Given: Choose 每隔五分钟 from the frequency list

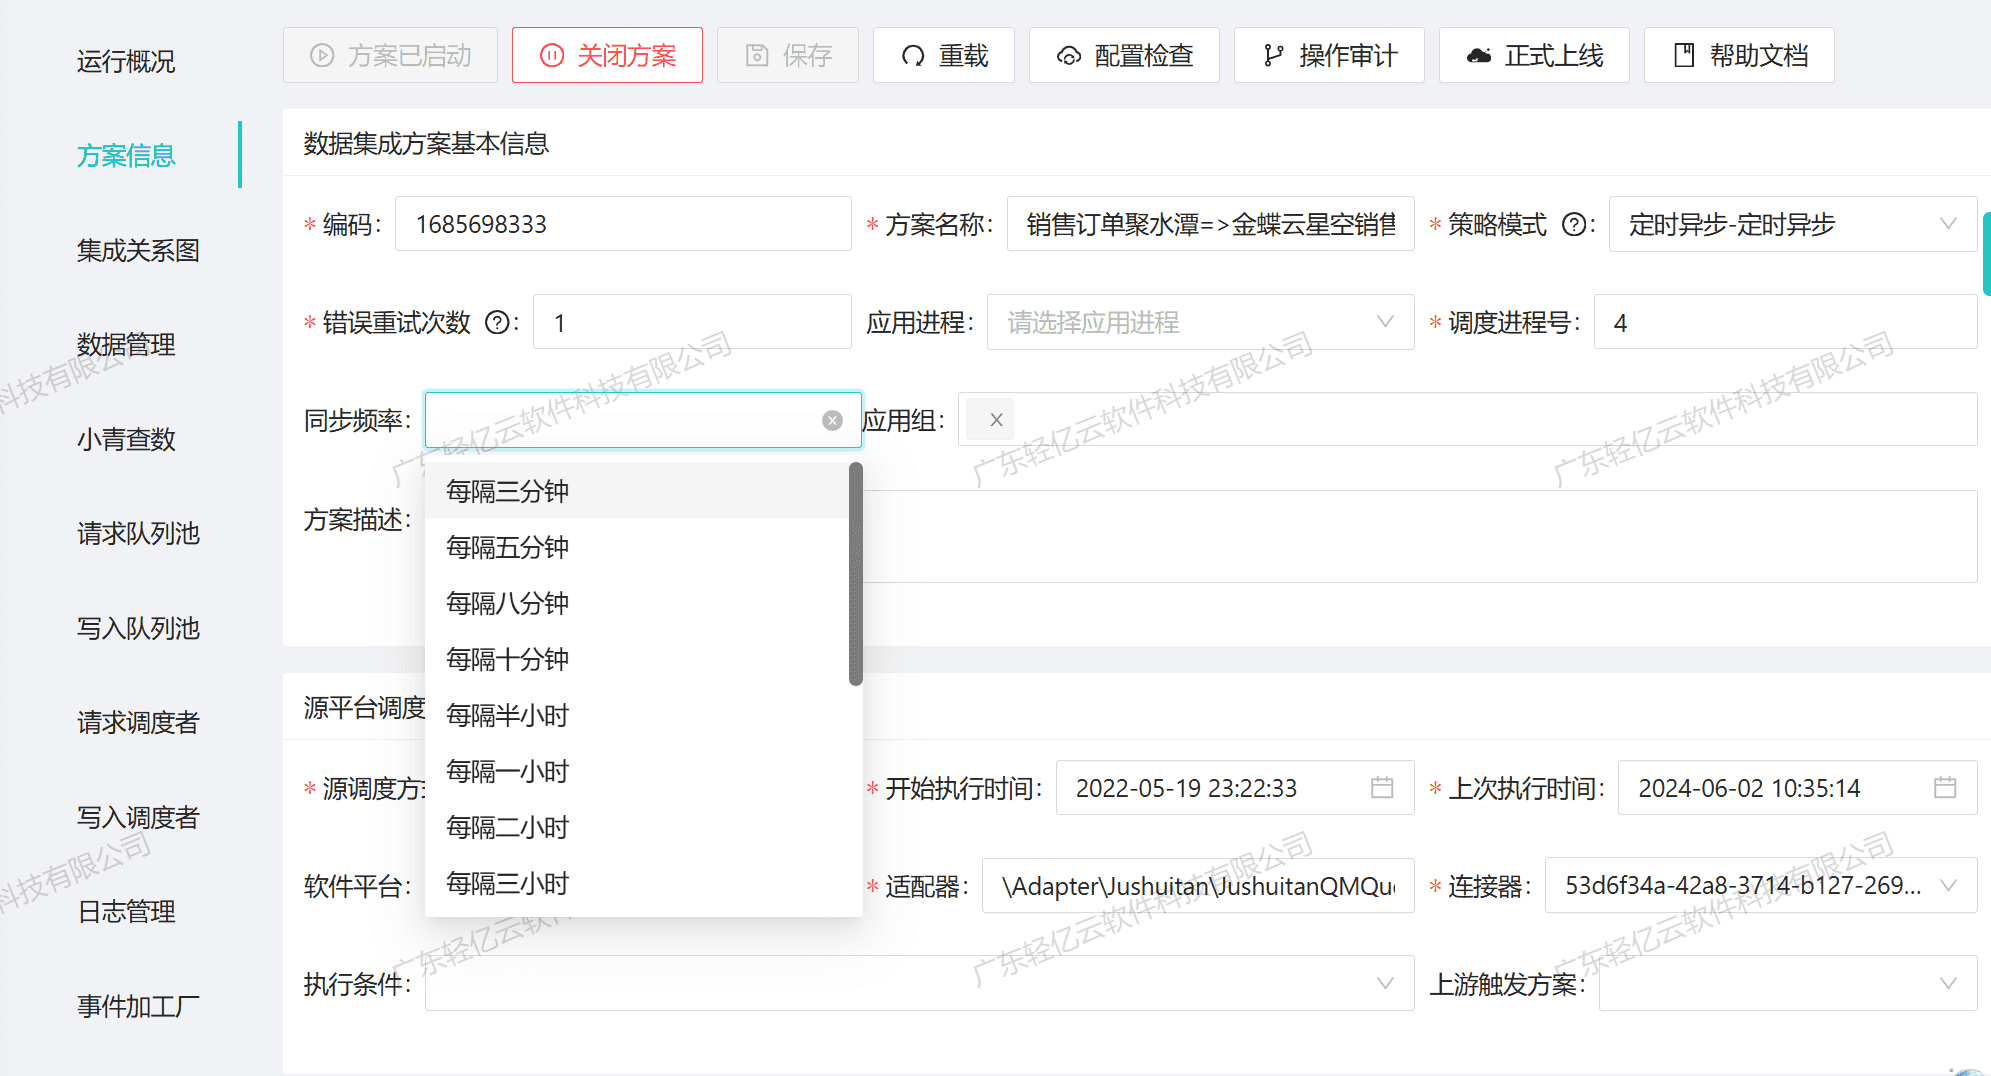Looking at the screenshot, I should pos(637,547).
